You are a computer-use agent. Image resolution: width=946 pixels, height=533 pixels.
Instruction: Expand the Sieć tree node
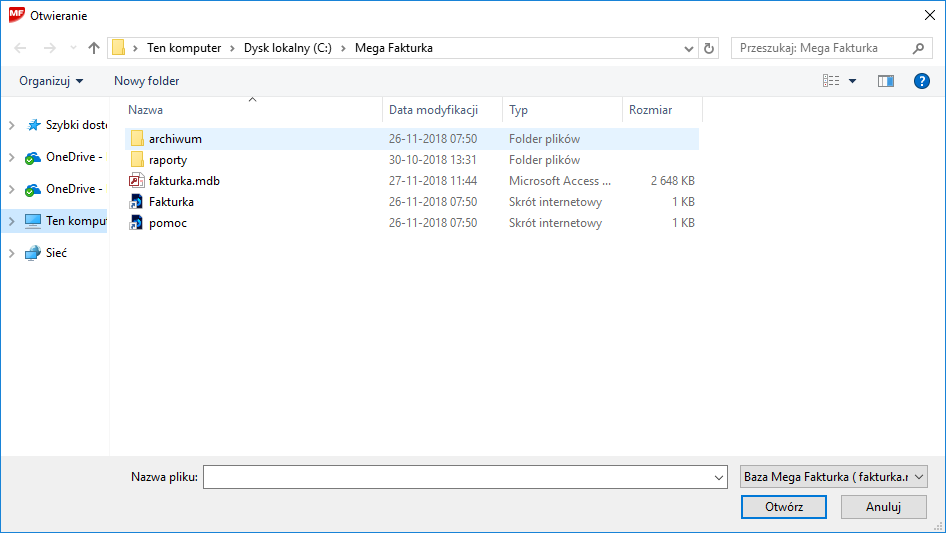click(x=11, y=253)
